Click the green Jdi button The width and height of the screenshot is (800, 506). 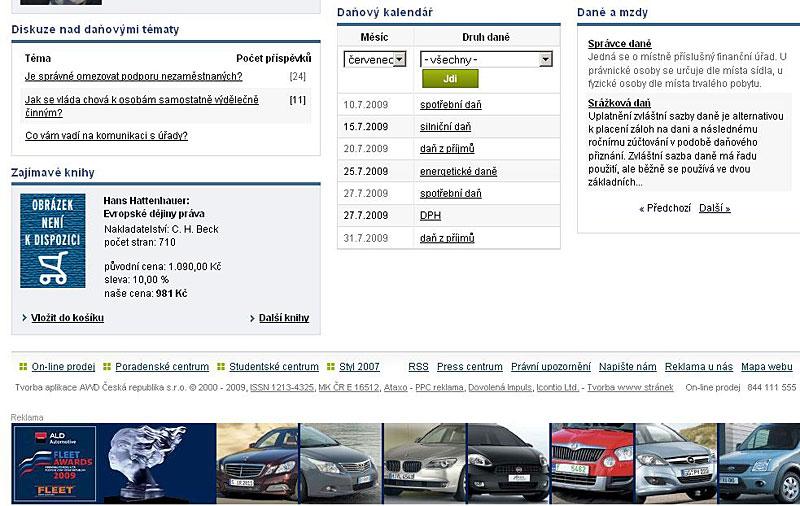pyautogui.click(x=450, y=79)
